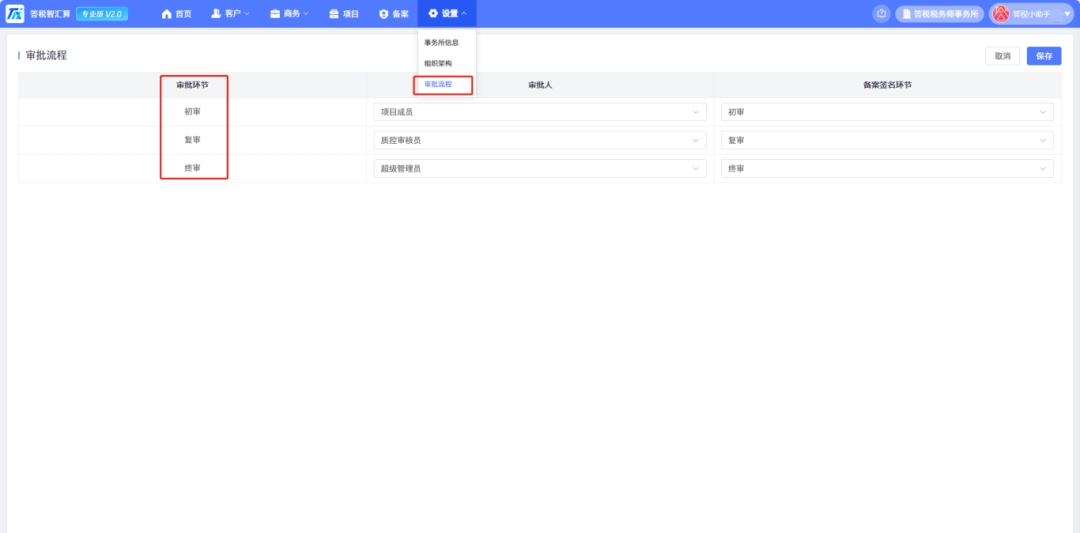Click the 答税税务师事务所 firm button
This screenshot has width=1080, height=533.
point(939,14)
